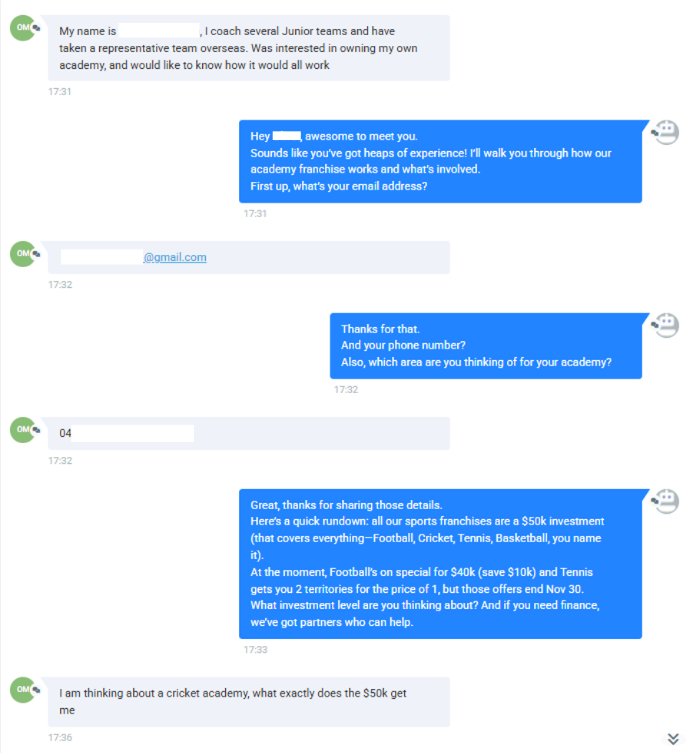
Task: Click the 17:33 timestamp below the franchise rundown
Action: point(255,650)
